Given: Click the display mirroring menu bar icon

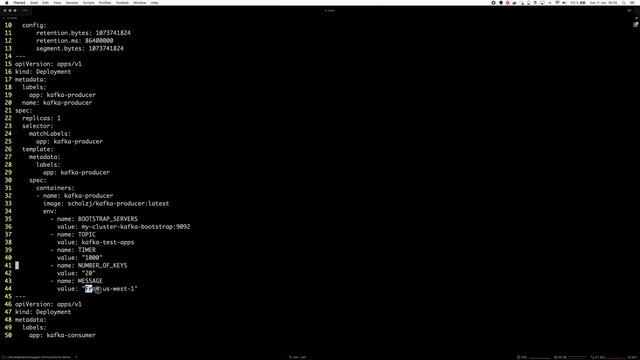Looking at the screenshot, I should (542, 3).
